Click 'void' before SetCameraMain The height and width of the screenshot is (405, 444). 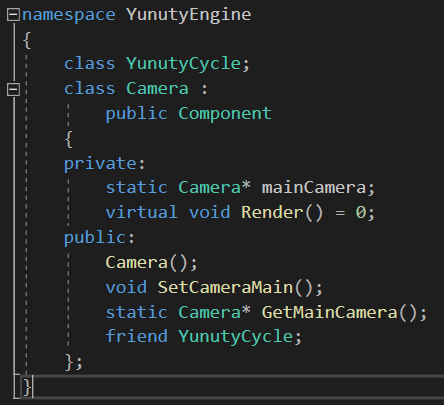(x=126, y=288)
